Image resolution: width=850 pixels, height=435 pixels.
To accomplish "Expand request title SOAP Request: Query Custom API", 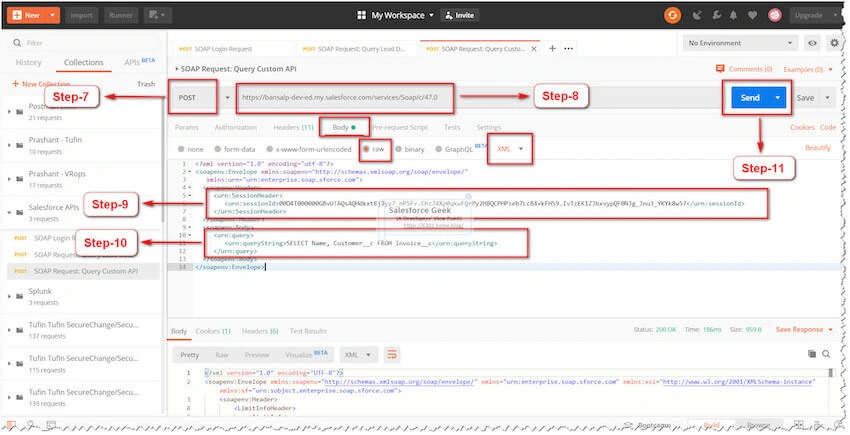I will coord(177,69).
